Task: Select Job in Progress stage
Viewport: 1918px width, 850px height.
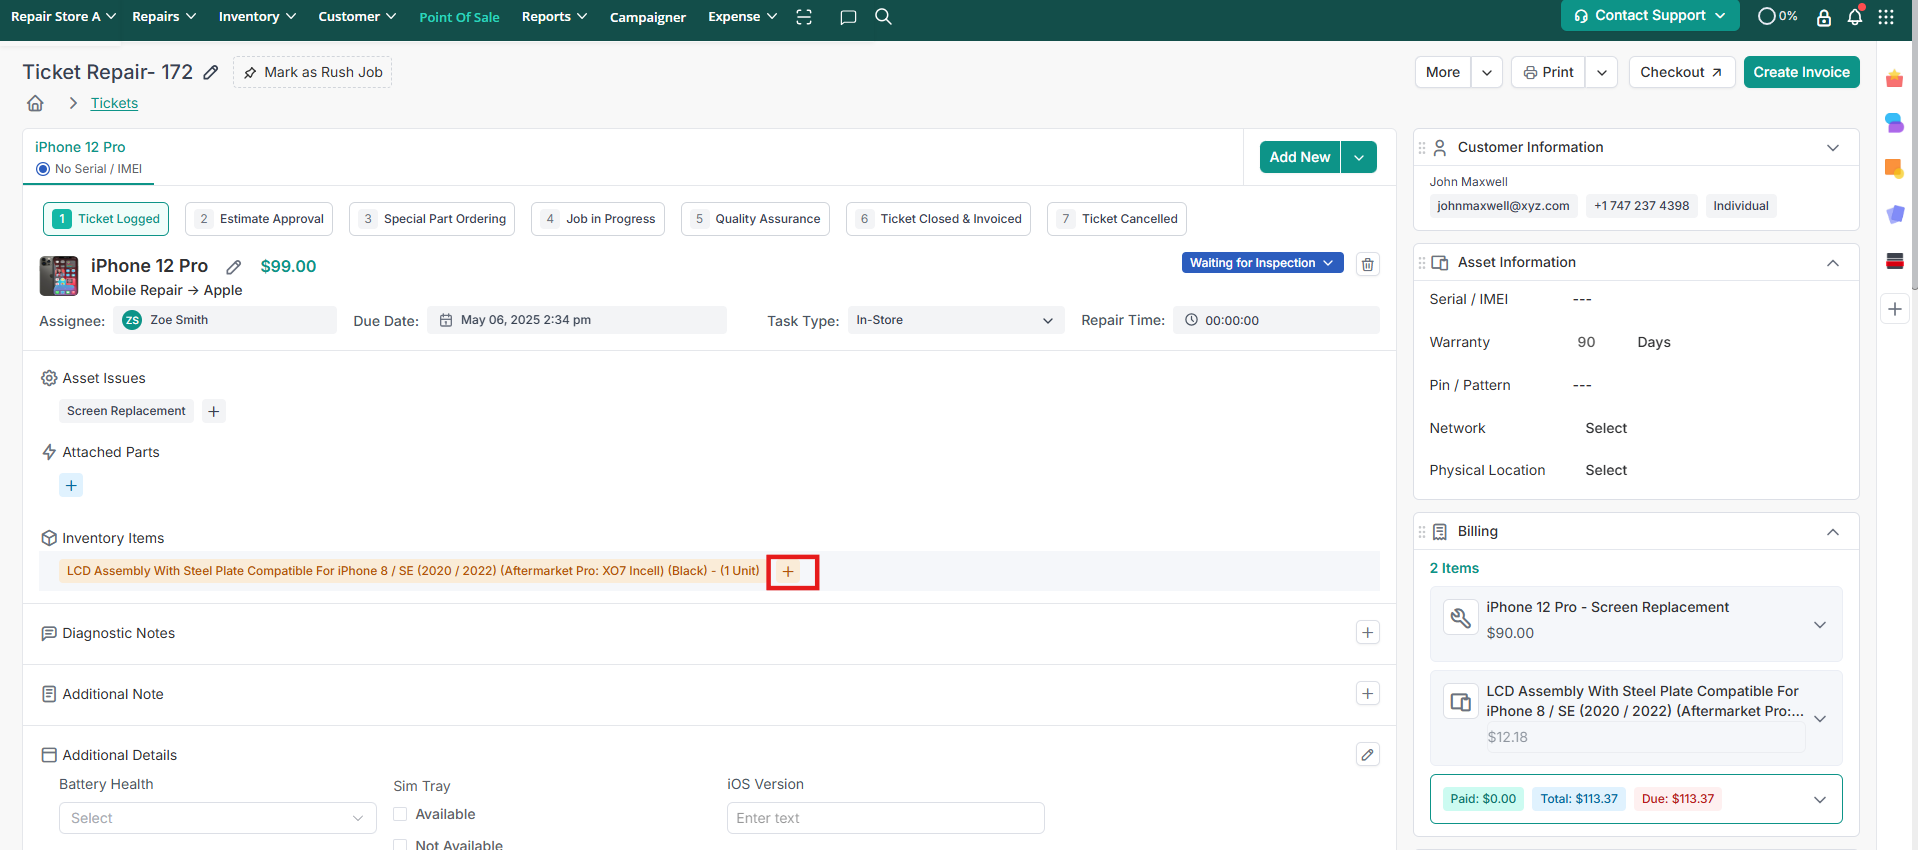Action: click(x=600, y=219)
